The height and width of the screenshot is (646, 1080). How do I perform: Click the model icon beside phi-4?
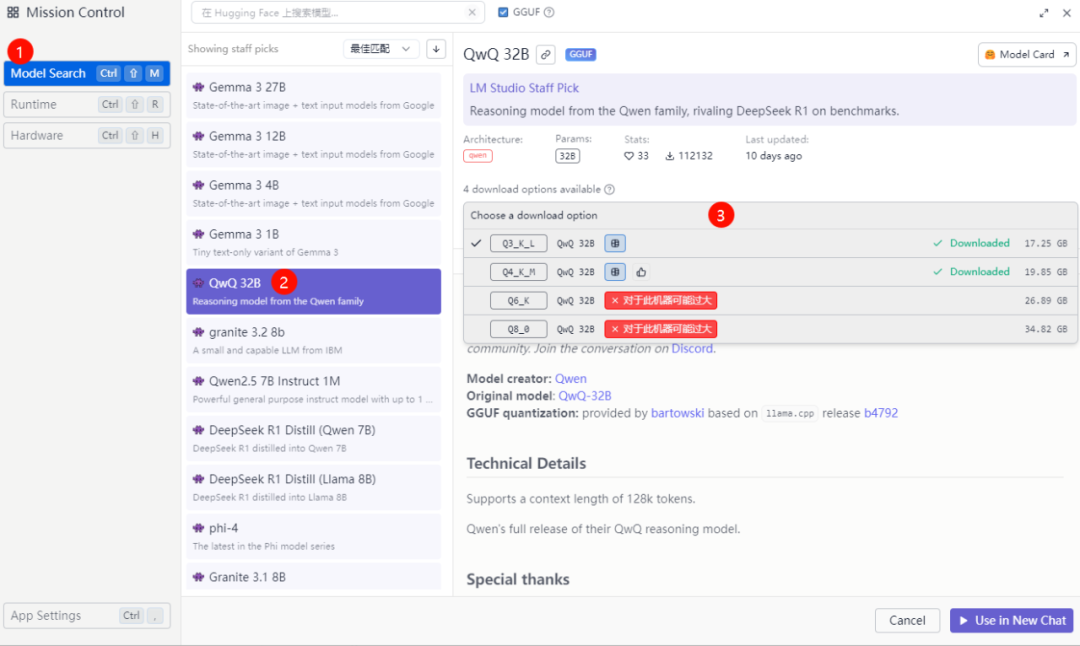coord(198,528)
